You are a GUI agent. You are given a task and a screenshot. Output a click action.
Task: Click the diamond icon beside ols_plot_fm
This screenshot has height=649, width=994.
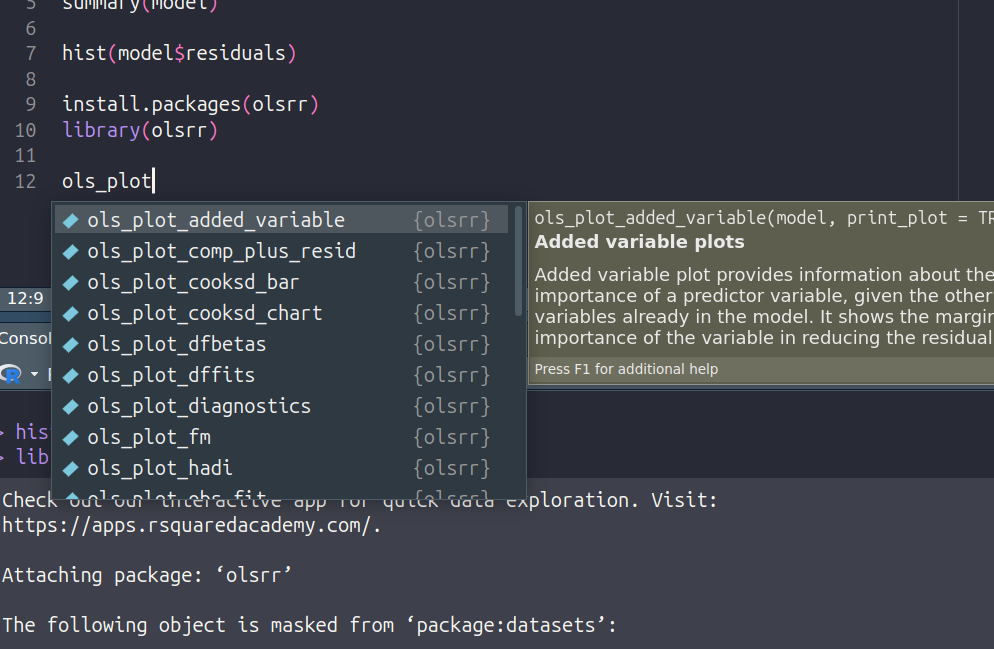(x=71, y=437)
